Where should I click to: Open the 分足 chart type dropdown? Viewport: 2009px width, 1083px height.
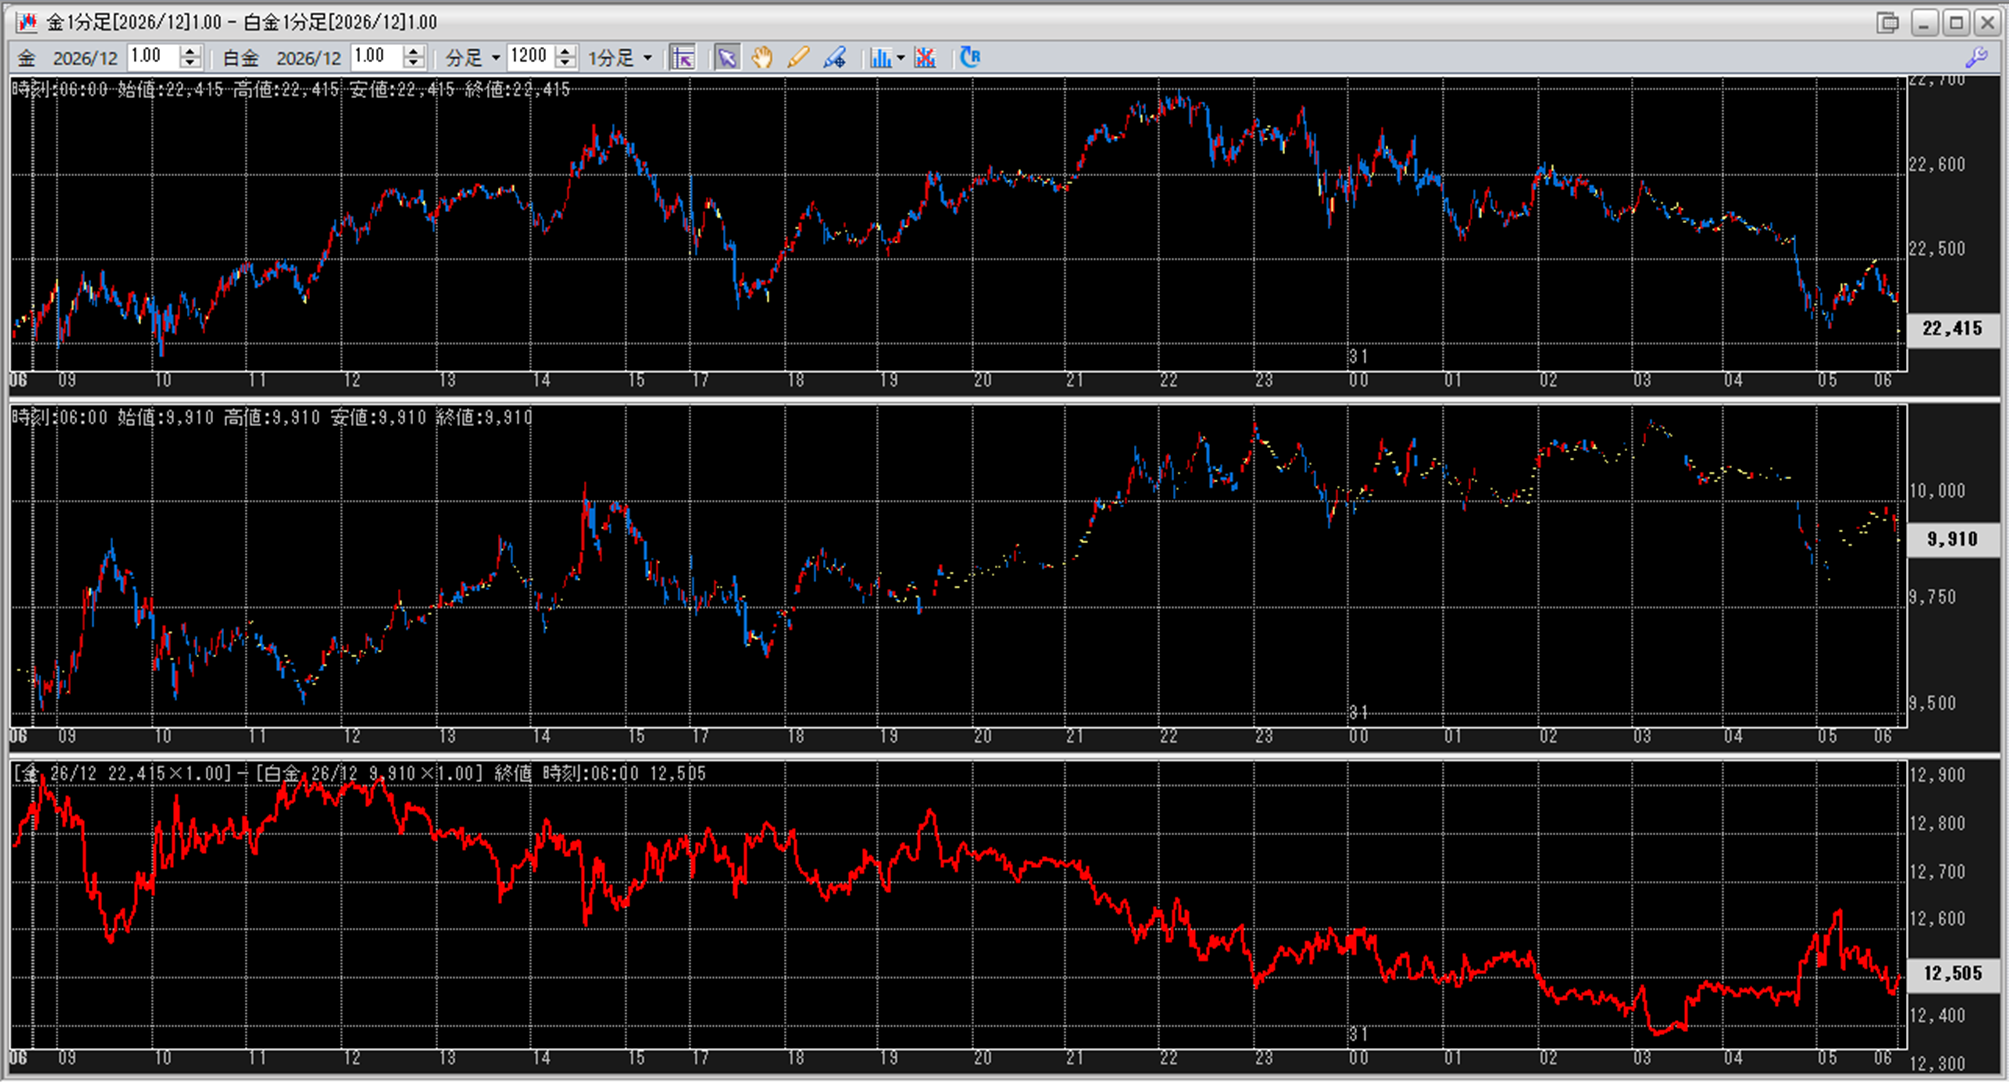coord(472,58)
